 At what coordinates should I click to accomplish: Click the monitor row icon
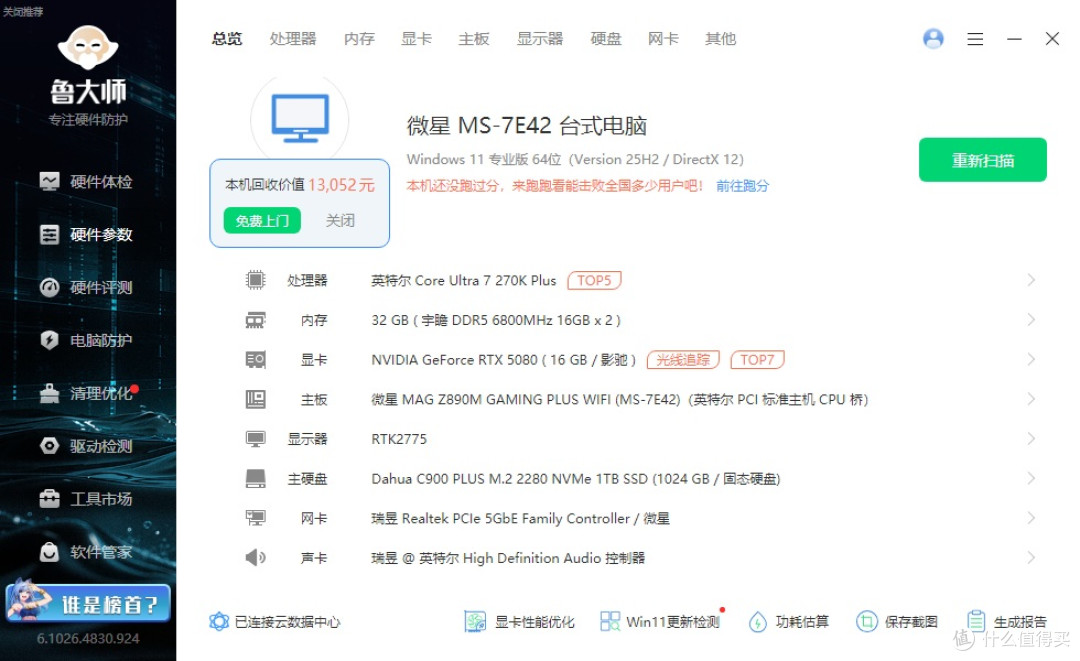coord(256,439)
